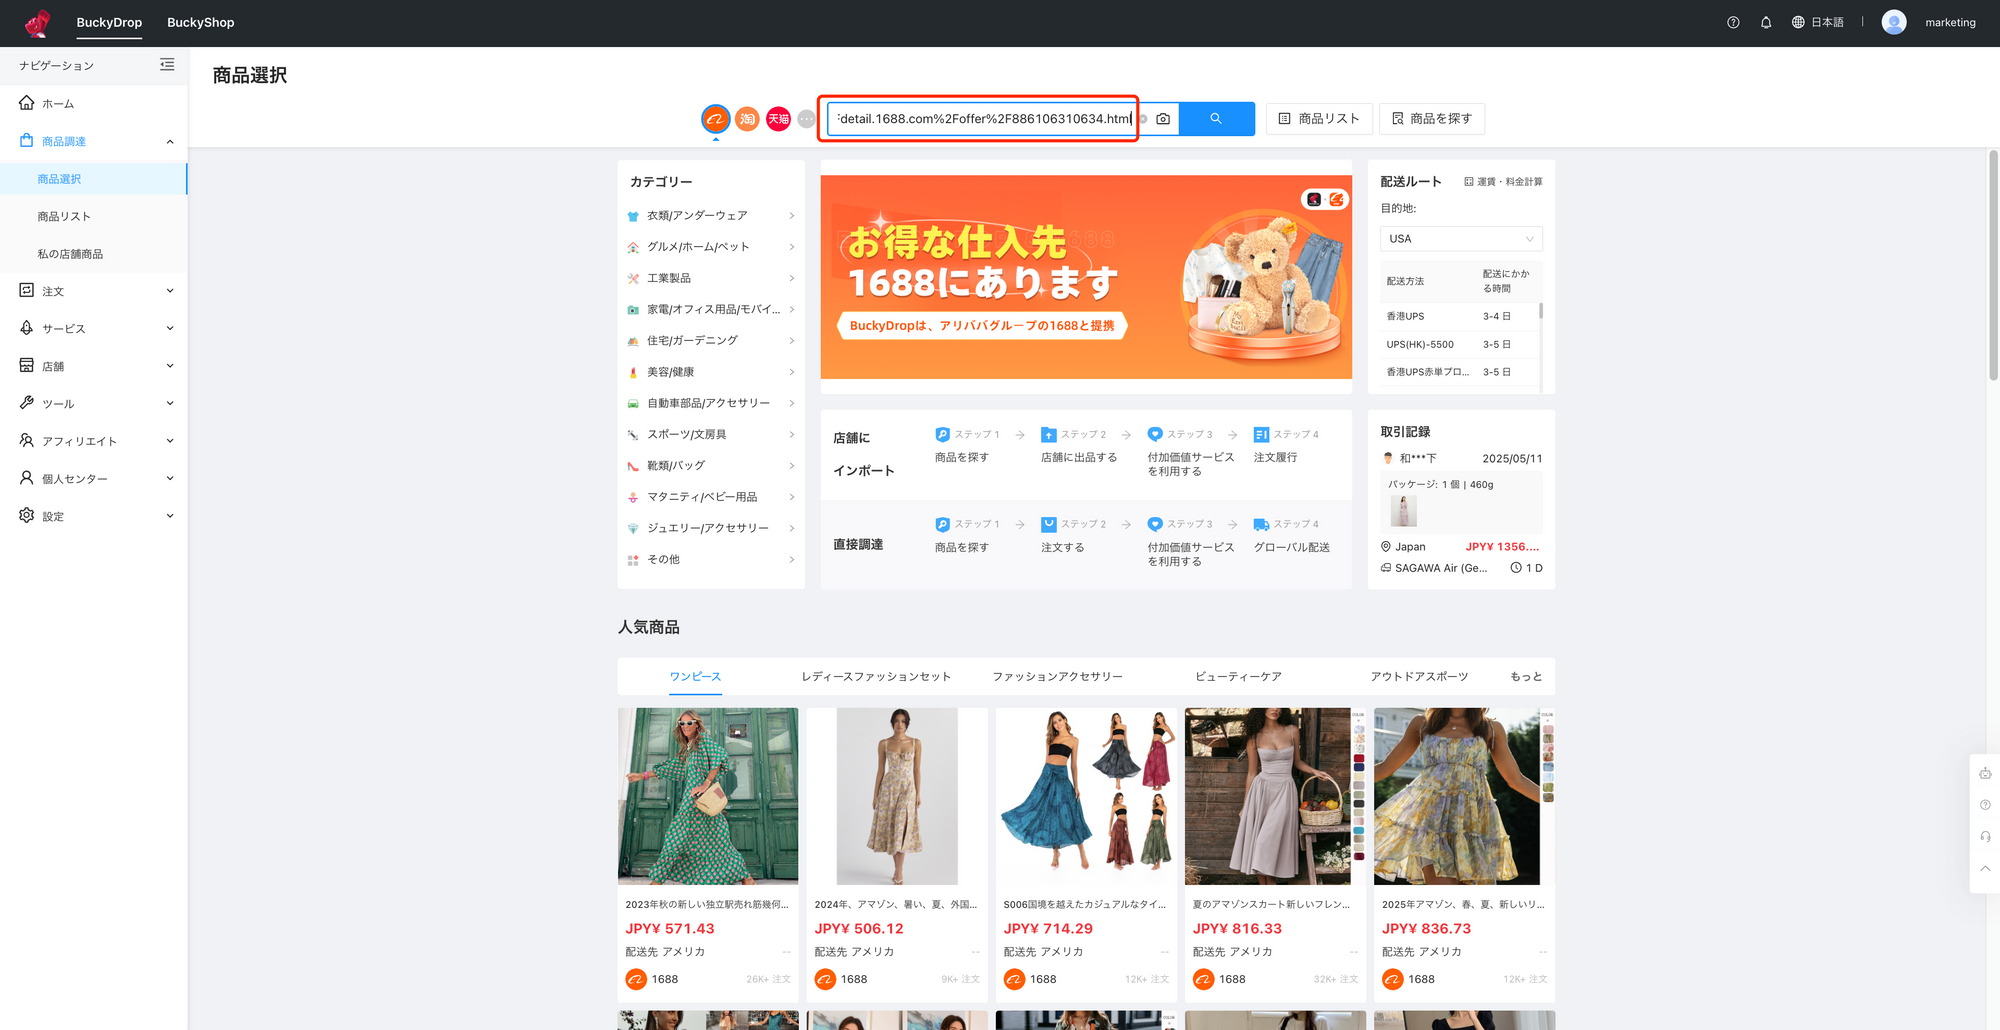Clear the search field text
This screenshot has width=2000, height=1030.
point(1143,119)
